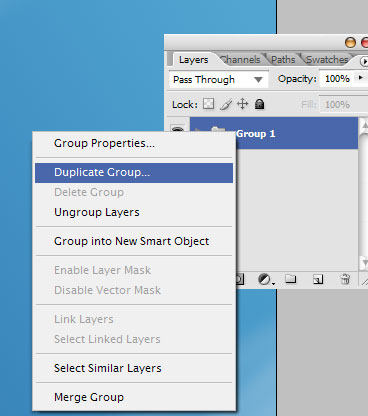The height and width of the screenshot is (416, 368).
Task: Toggle lock image pixels brush icon
Action: [x=226, y=104]
